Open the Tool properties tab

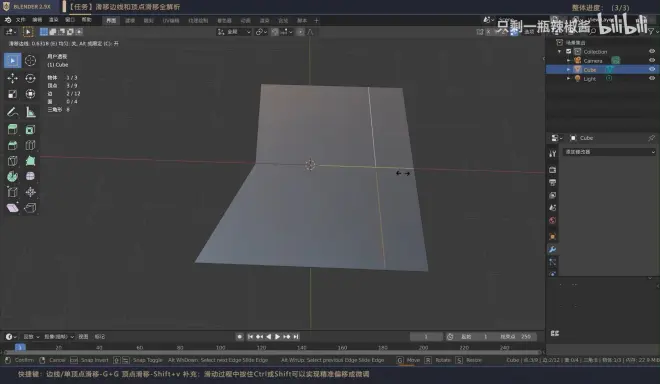(553, 154)
